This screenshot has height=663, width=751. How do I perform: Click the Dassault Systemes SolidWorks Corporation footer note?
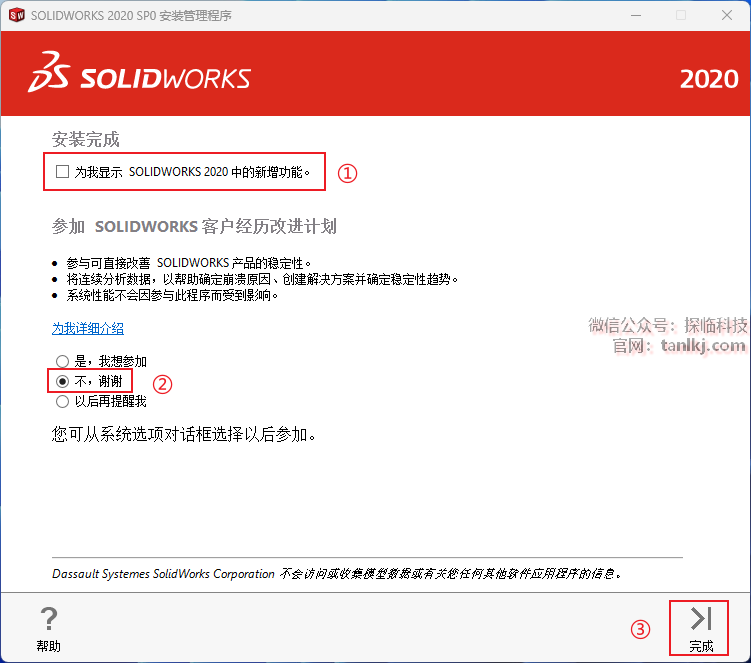(x=337, y=573)
